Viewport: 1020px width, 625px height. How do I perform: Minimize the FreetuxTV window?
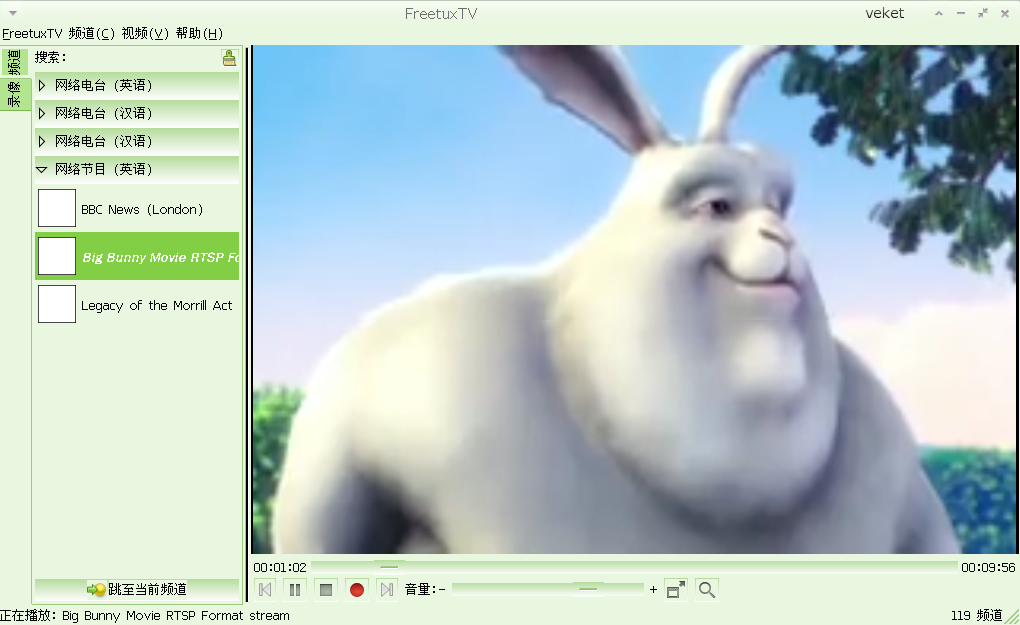pyautogui.click(x=961, y=13)
